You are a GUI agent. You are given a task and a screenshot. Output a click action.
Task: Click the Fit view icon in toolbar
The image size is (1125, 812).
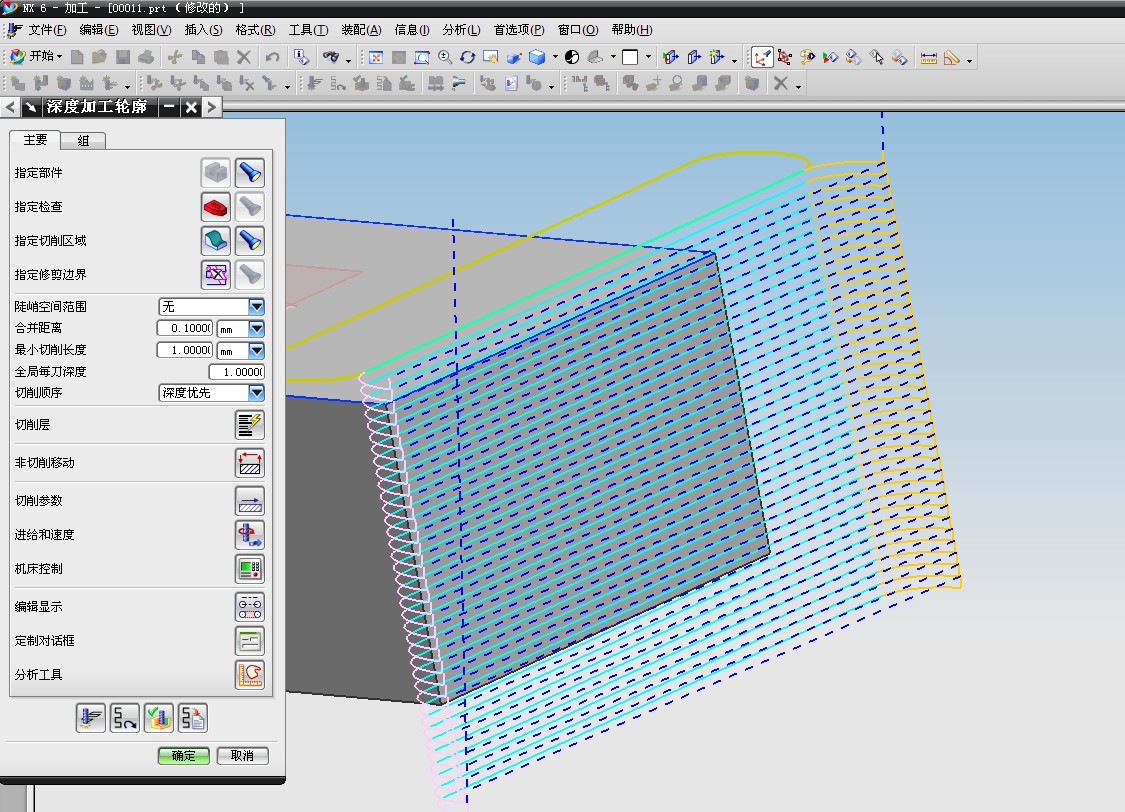click(x=376, y=57)
